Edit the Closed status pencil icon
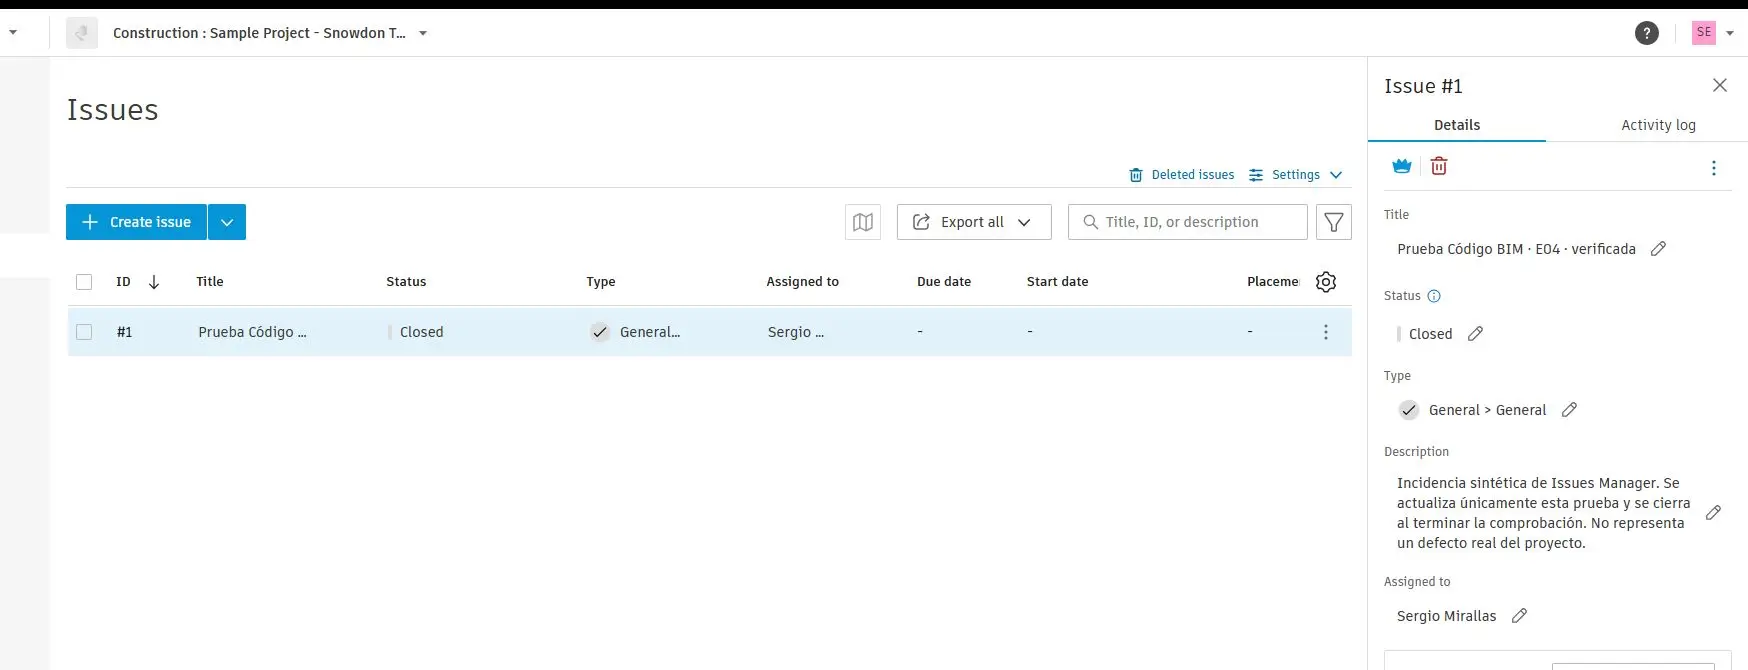The height and width of the screenshot is (670, 1748). click(1475, 334)
